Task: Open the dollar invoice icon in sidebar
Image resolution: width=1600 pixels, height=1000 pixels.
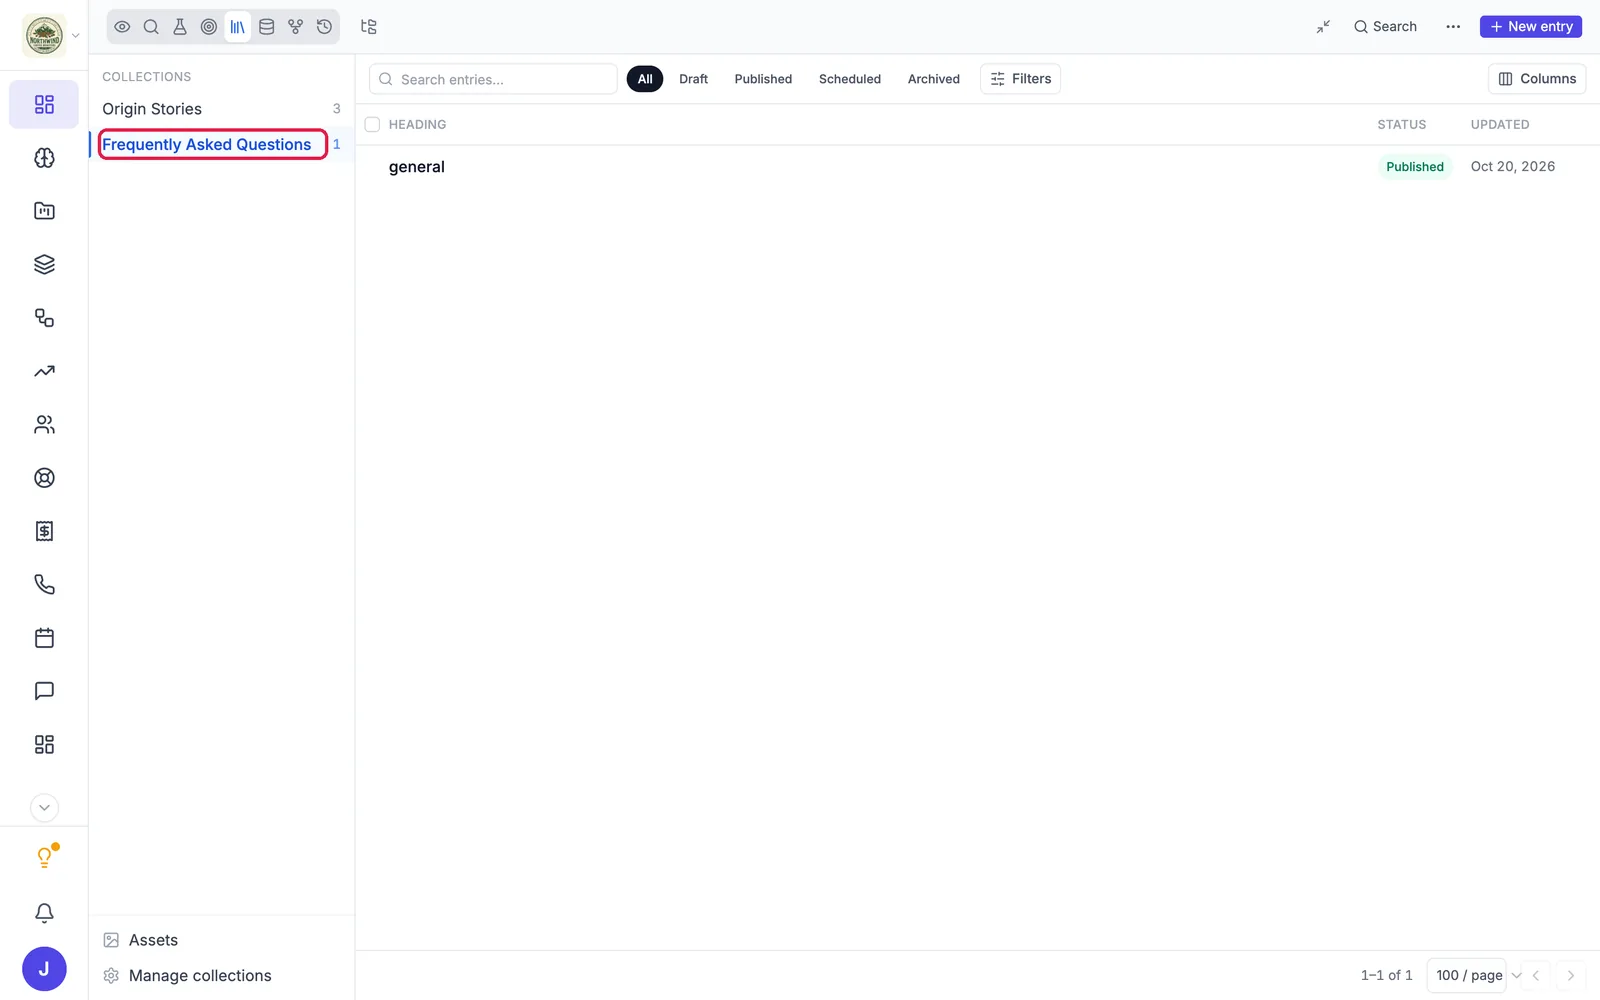Action: [x=44, y=531]
